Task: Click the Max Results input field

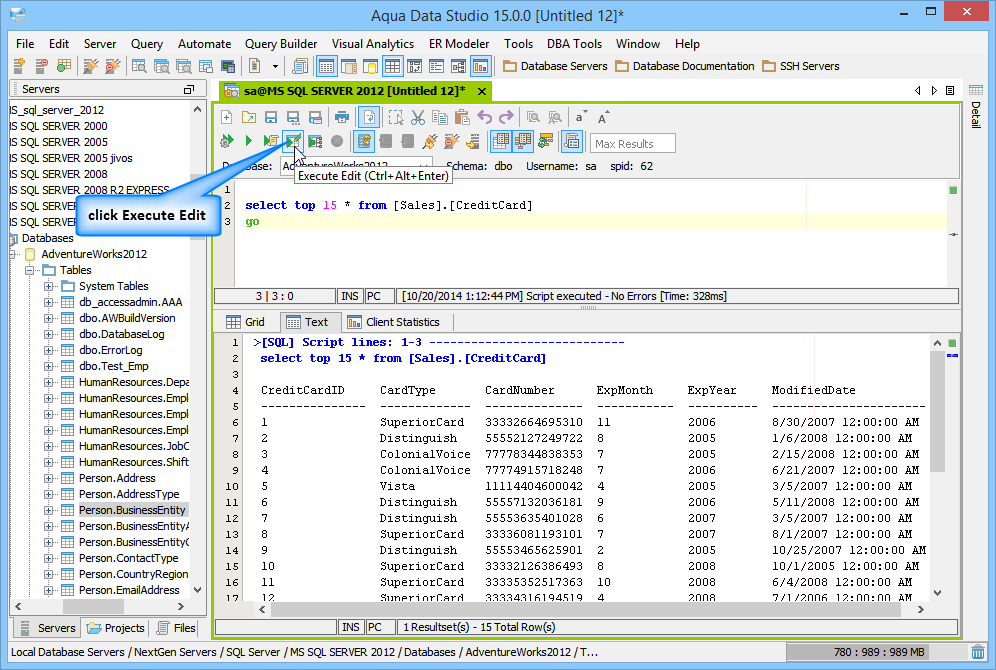Action: [633, 144]
